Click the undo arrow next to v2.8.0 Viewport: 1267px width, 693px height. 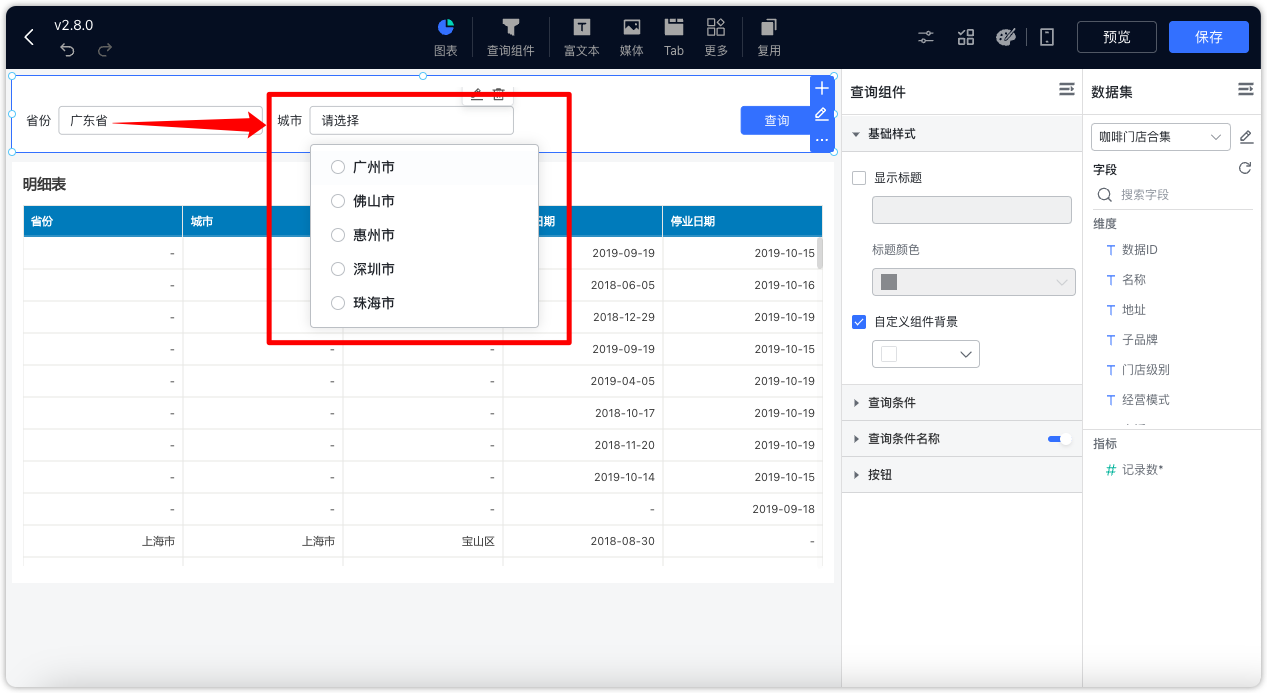pyautogui.click(x=67, y=50)
